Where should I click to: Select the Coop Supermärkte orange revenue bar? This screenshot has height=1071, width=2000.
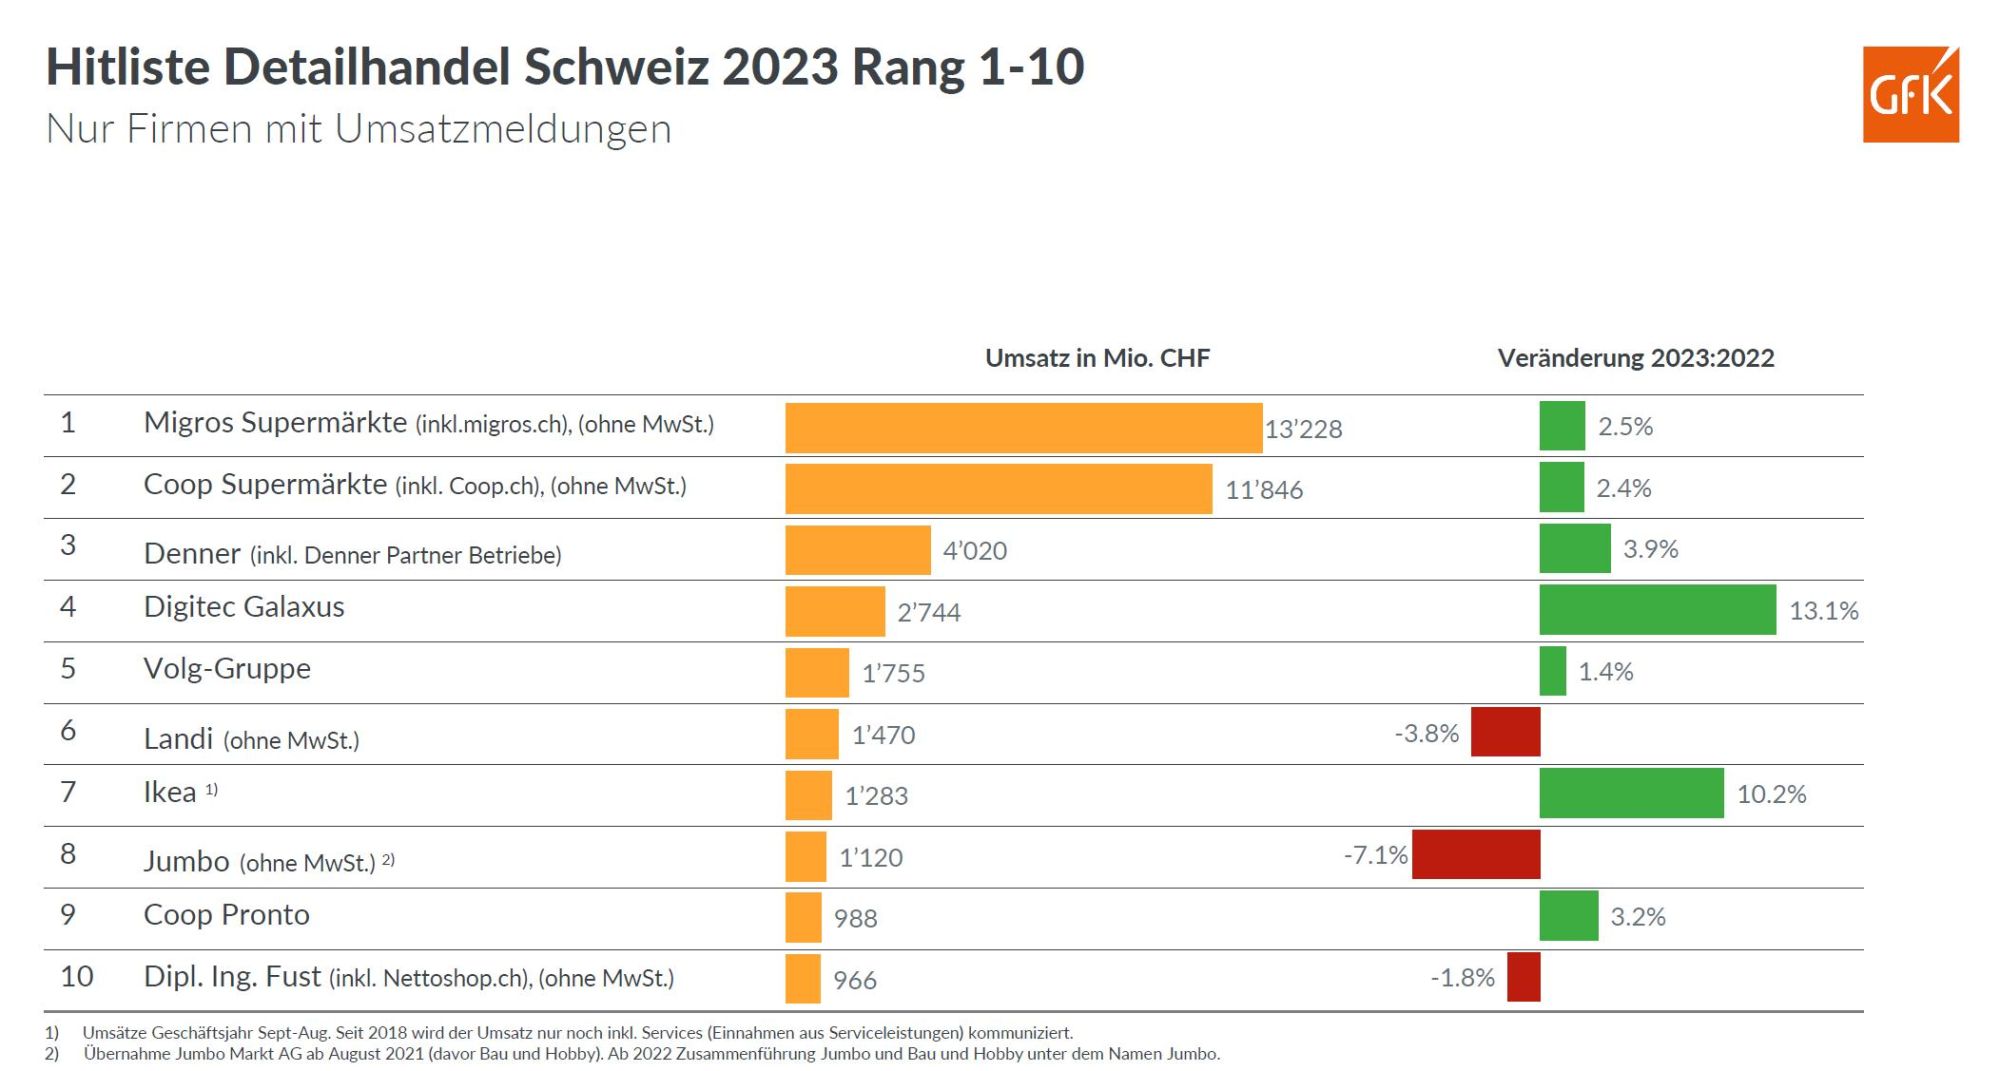pyautogui.click(x=998, y=489)
